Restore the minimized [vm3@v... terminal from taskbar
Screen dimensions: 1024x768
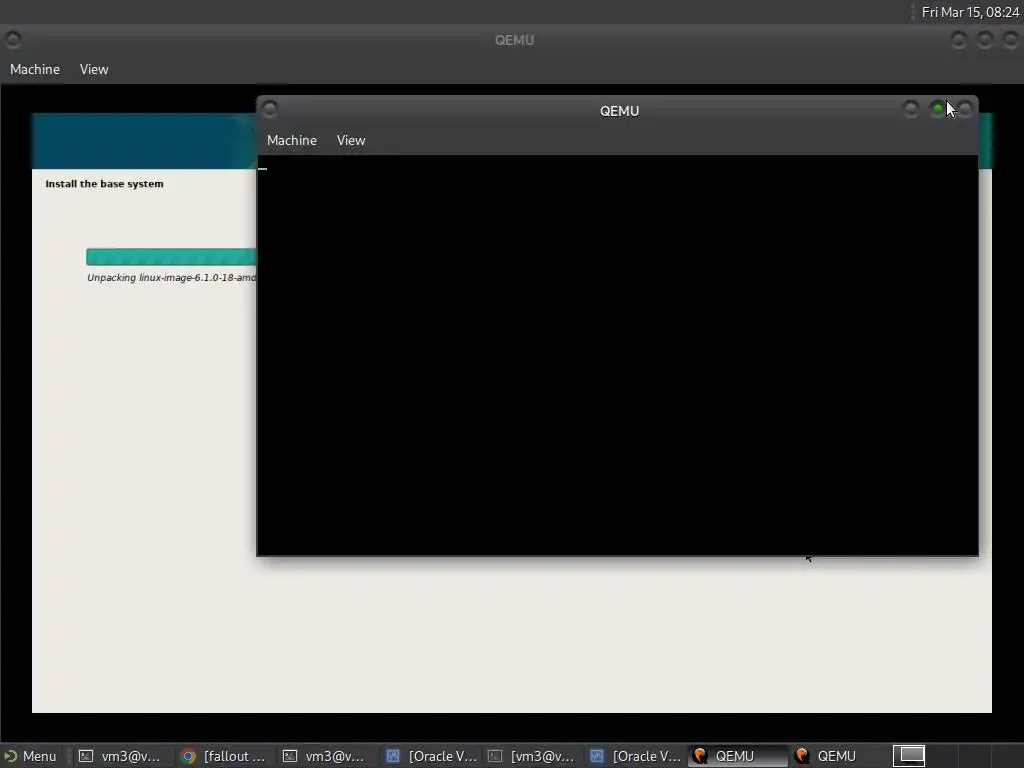click(532, 756)
